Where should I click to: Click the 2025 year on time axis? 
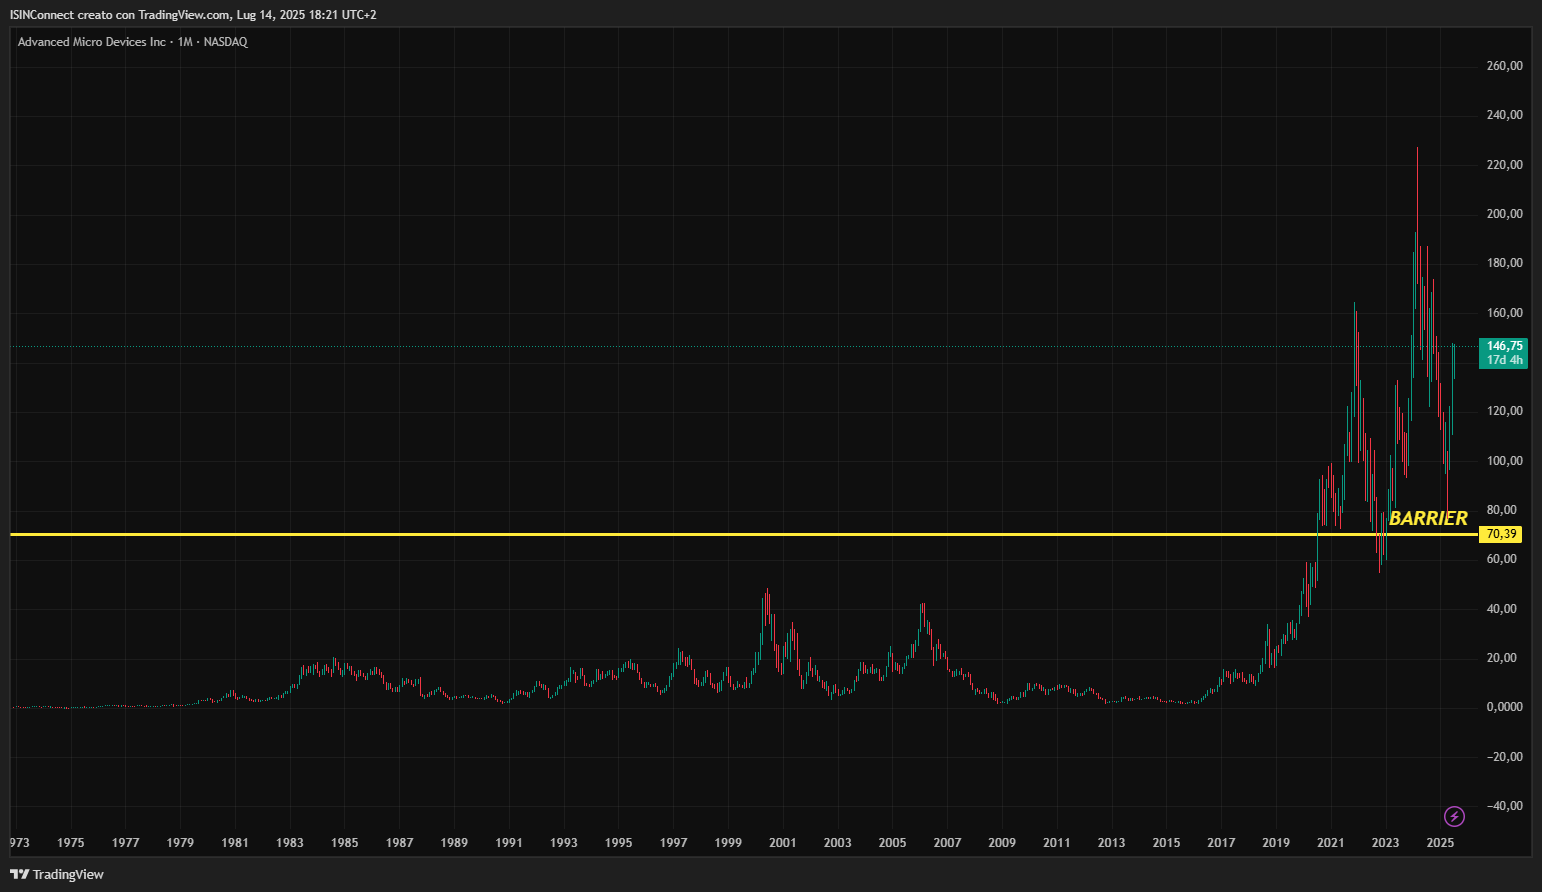coord(1440,843)
